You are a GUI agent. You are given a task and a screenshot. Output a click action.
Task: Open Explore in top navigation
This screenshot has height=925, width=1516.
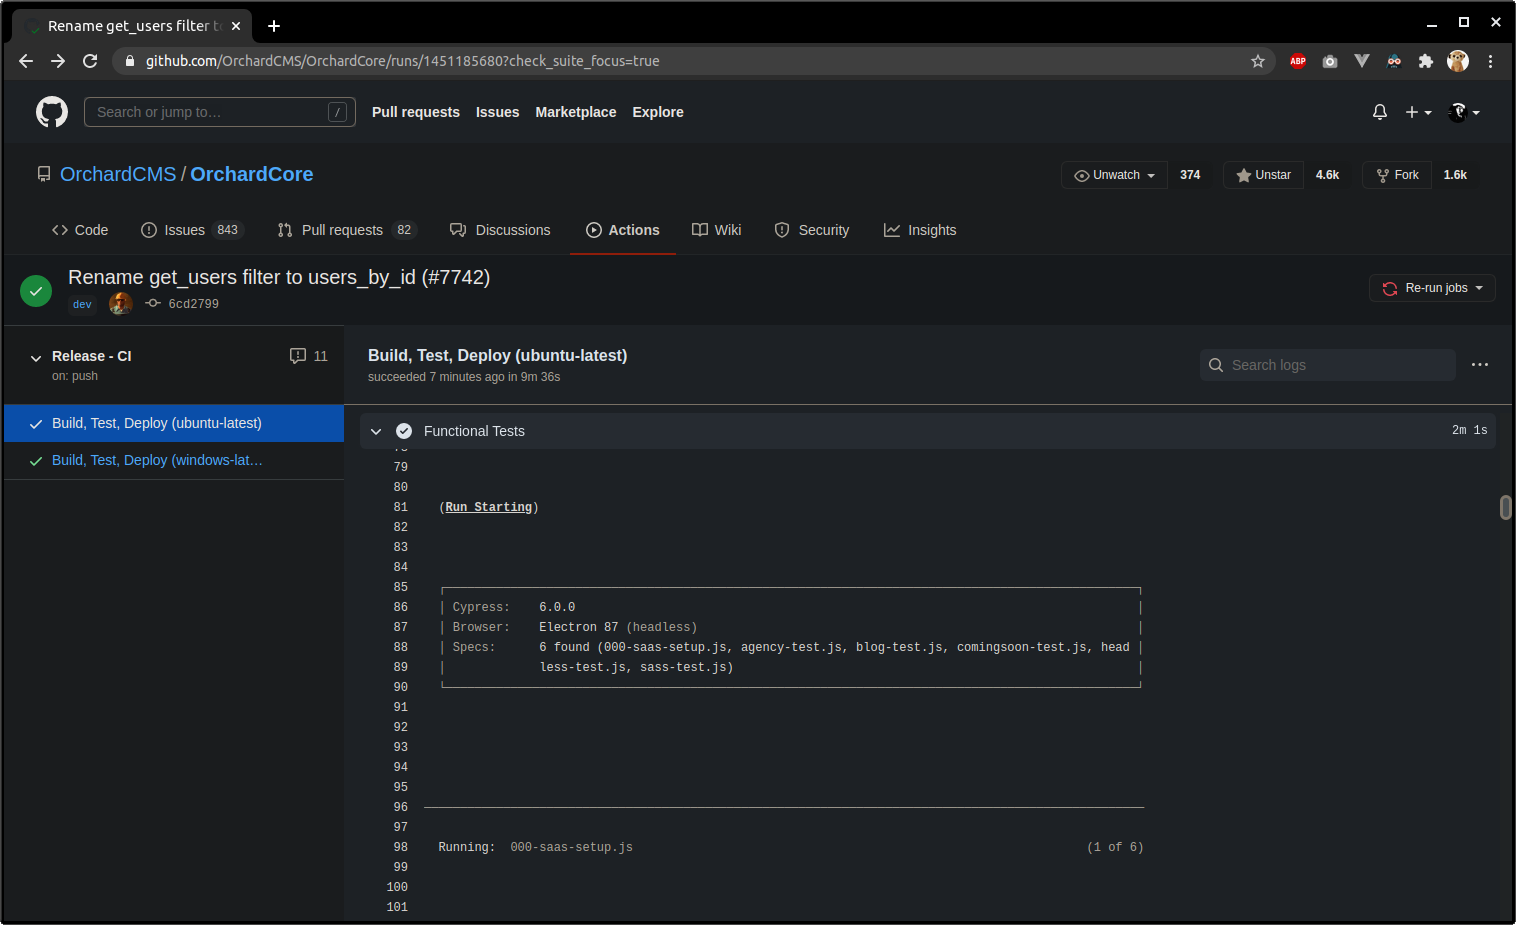point(658,112)
